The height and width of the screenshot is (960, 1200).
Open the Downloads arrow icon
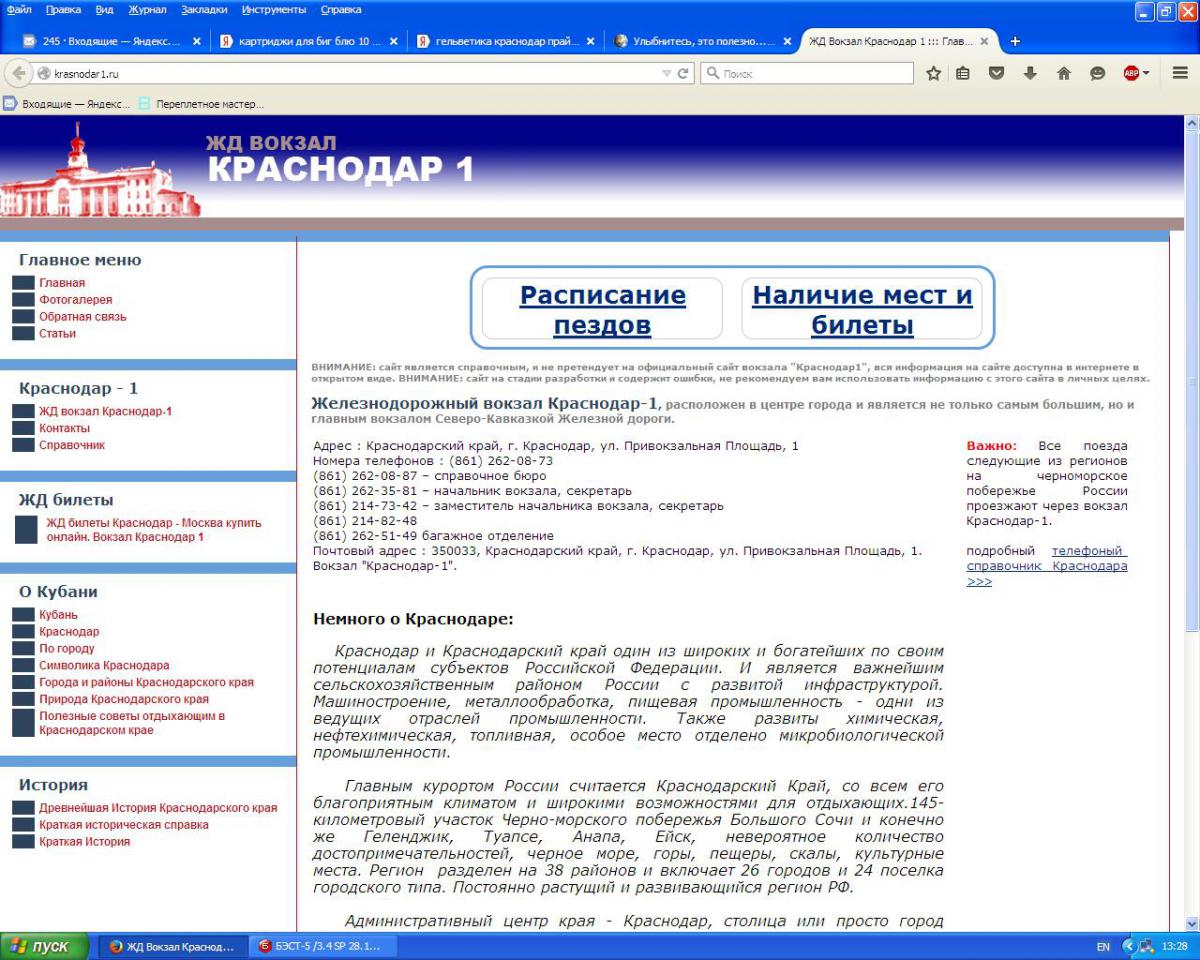[1030, 73]
